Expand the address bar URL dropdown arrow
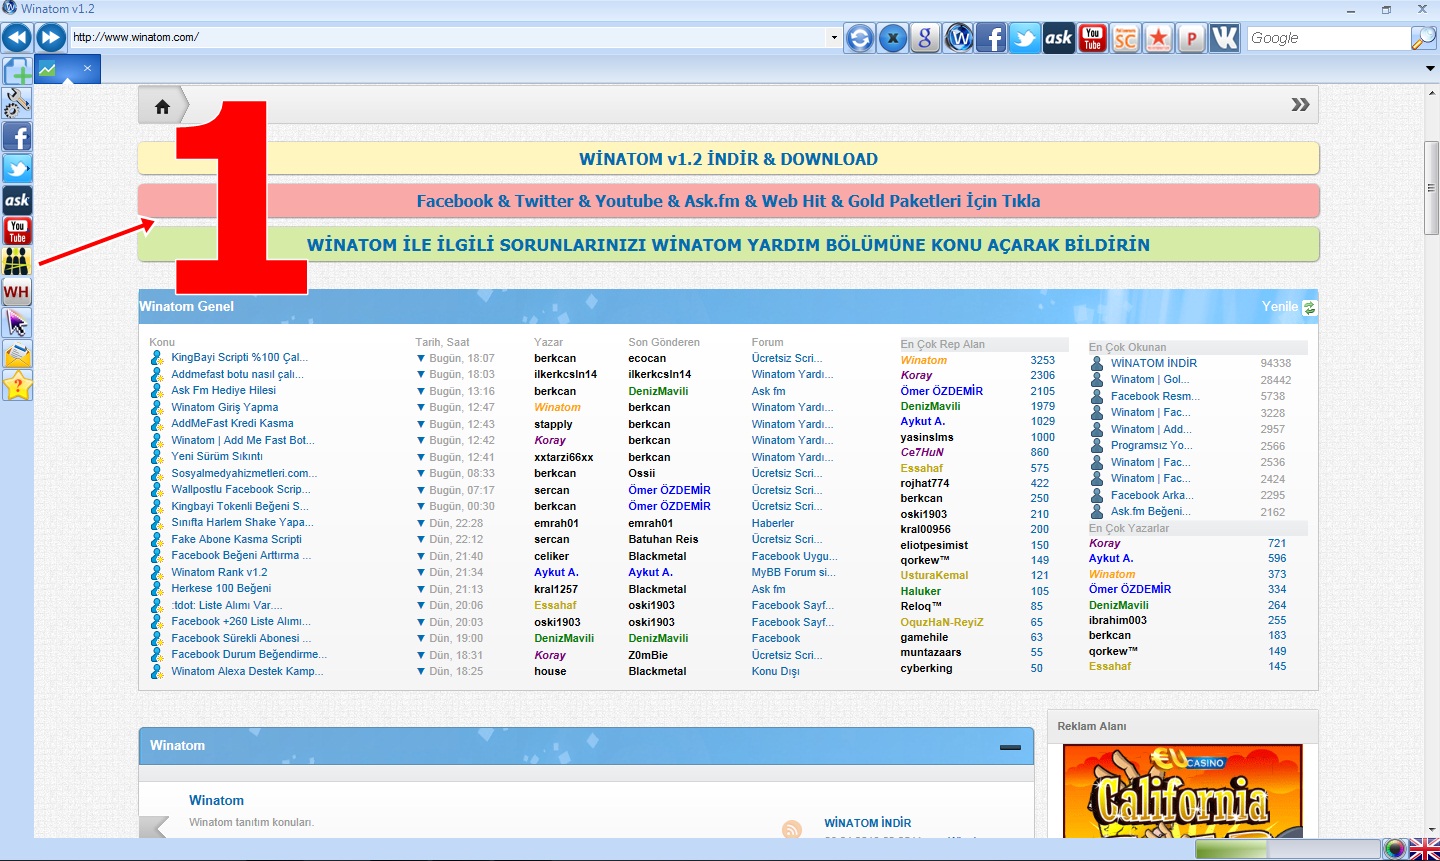This screenshot has height=861, width=1440. tap(834, 38)
